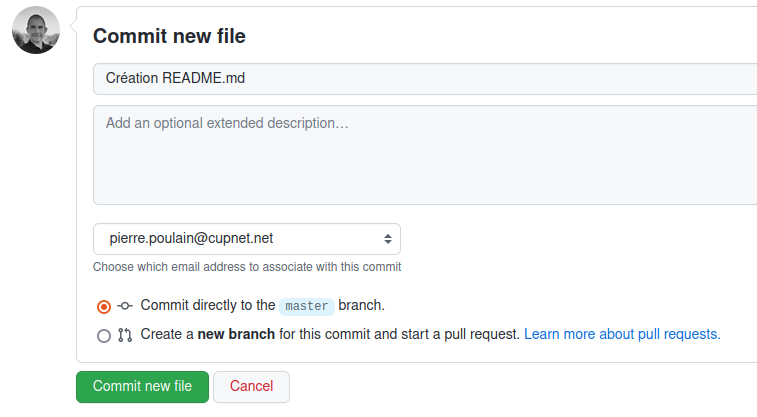
Task: Open the pierre.poulain@cupnet.net email dropdown
Action: (x=247, y=239)
